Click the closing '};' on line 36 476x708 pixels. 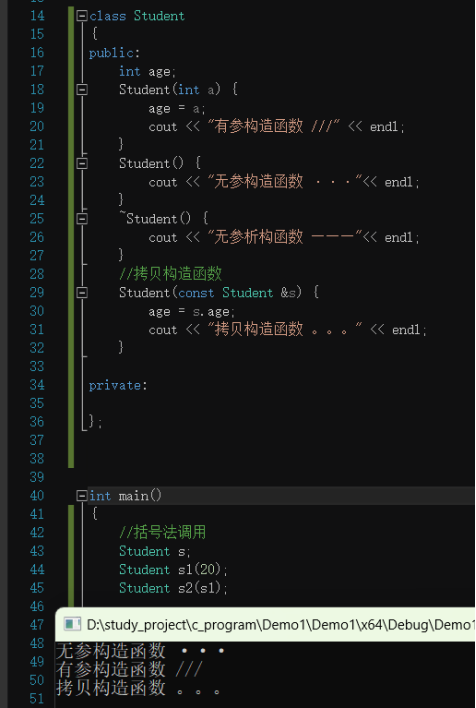pyautogui.click(x=95, y=422)
